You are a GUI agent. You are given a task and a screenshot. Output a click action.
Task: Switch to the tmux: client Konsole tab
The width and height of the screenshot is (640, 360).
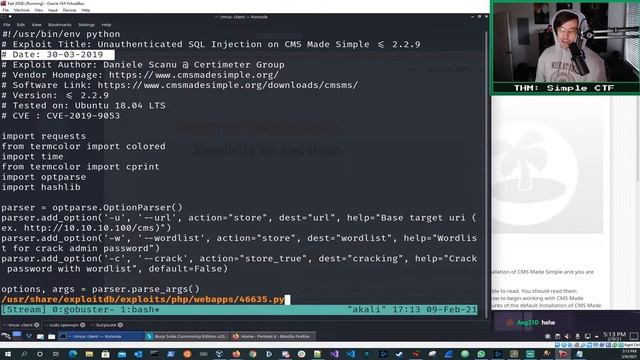click(x=20, y=325)
